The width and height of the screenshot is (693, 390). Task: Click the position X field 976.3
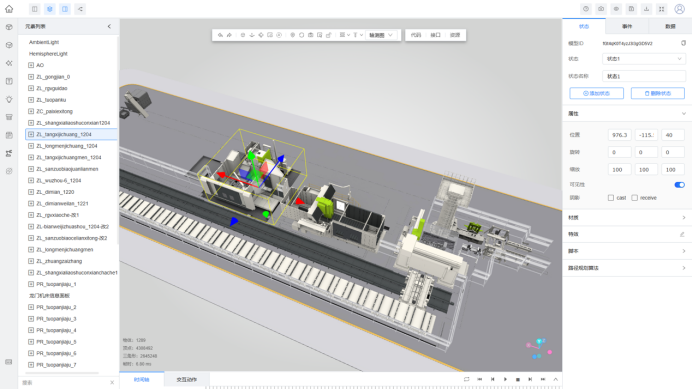point(619,135)
